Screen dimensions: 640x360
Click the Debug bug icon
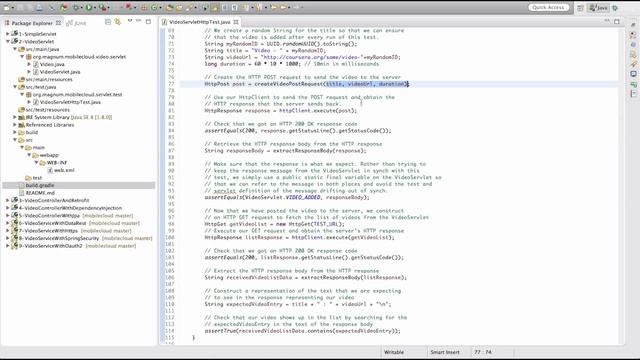coord(76,7)
